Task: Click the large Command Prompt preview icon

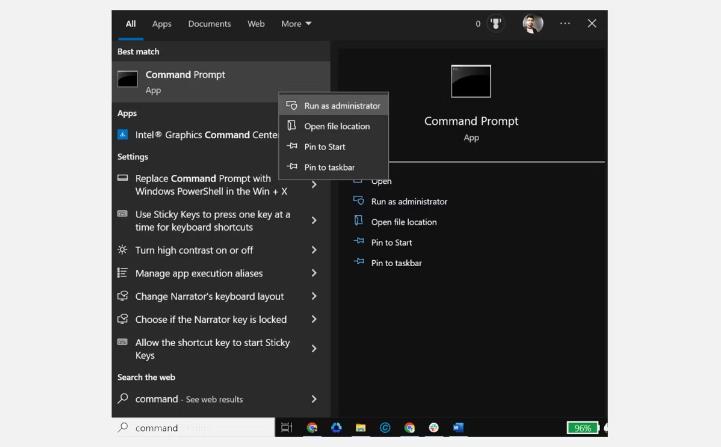Action: tap(471, 81)
